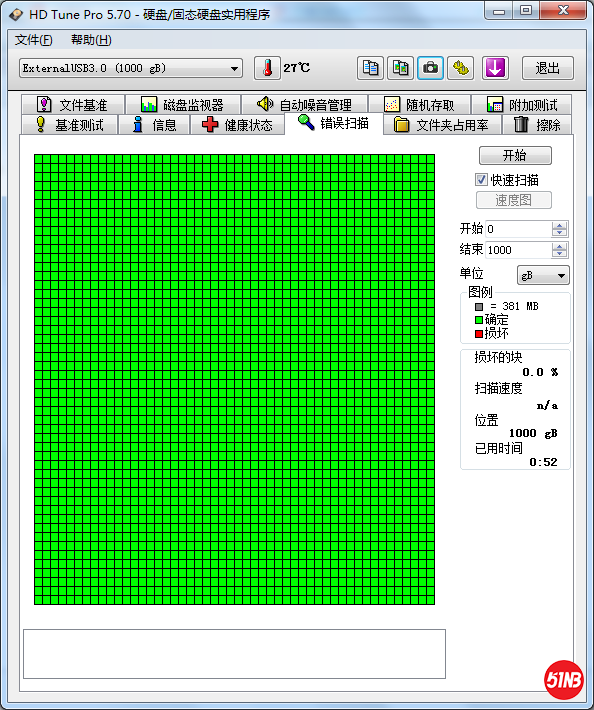
Task: Click the 结束 value input field
Action: click(518, 250)
